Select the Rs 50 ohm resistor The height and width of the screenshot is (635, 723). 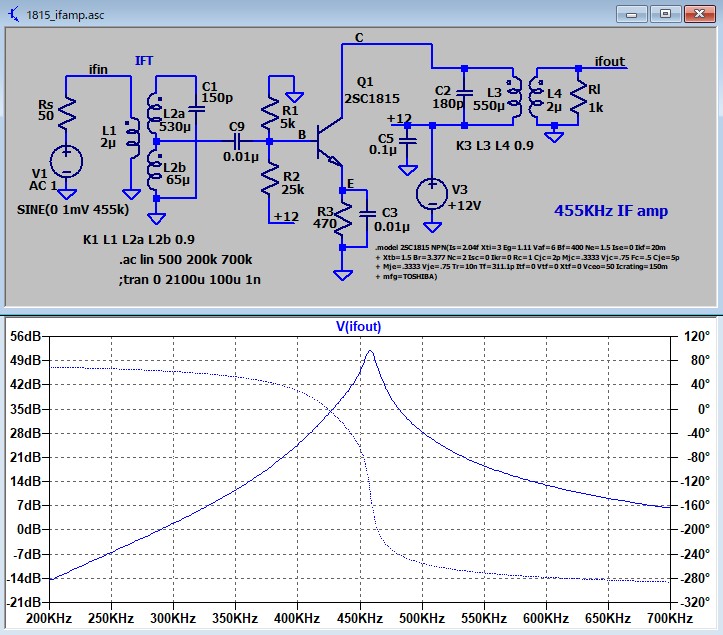coord(66,112)
